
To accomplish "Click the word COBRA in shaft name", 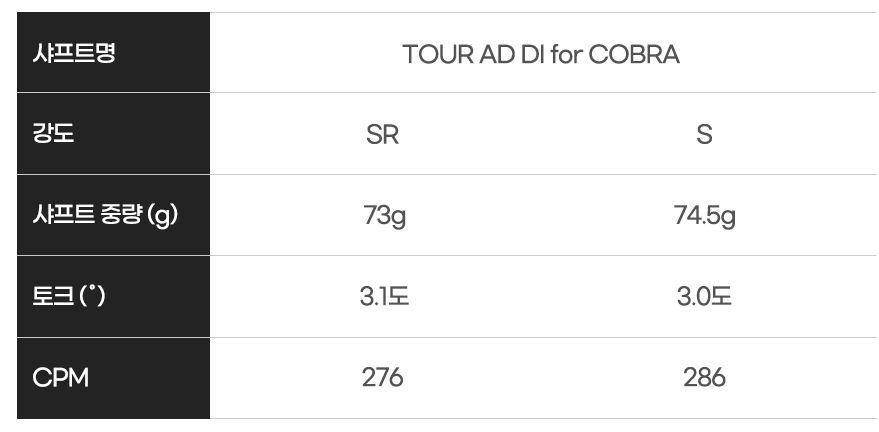I will click(633, 54).
